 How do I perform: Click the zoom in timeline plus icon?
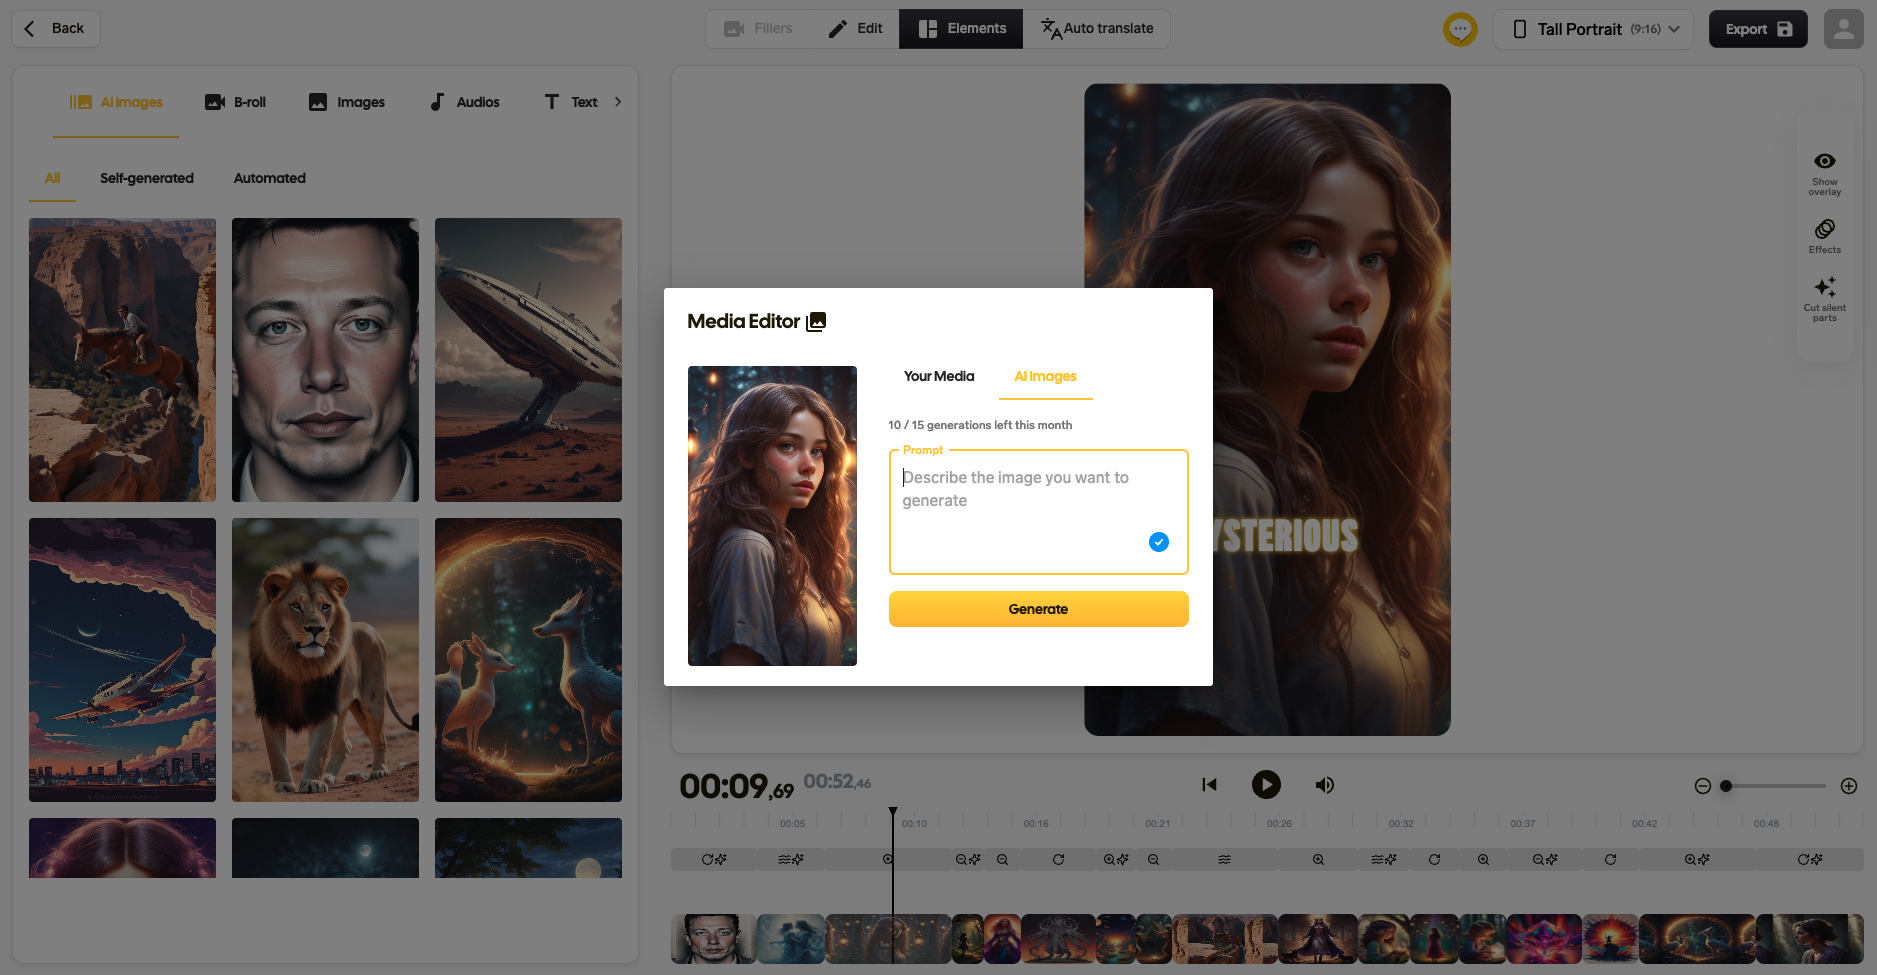click(x=1849, y=786)
